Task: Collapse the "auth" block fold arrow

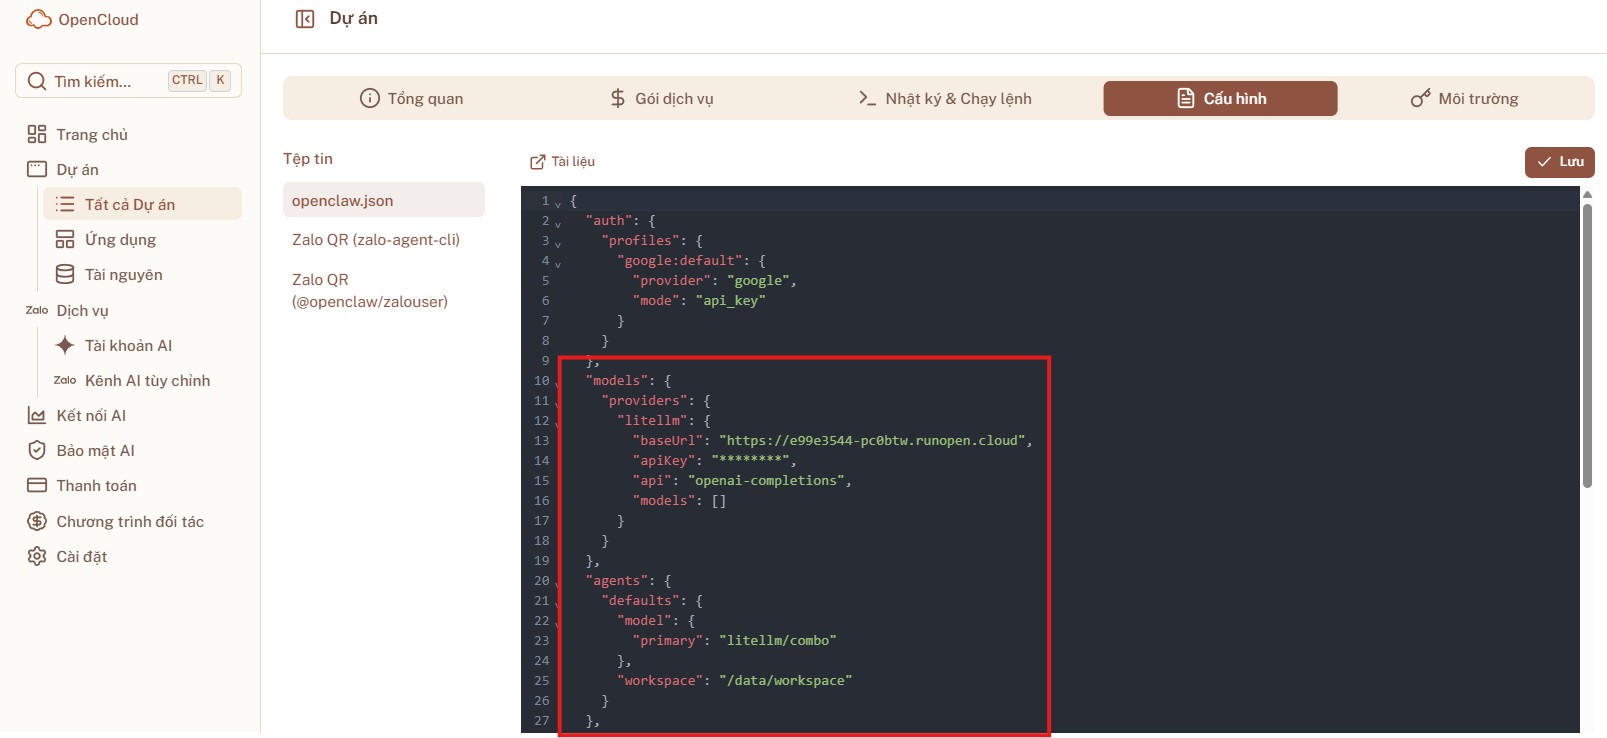Action: pyautogui.click(x=558, y=223)
